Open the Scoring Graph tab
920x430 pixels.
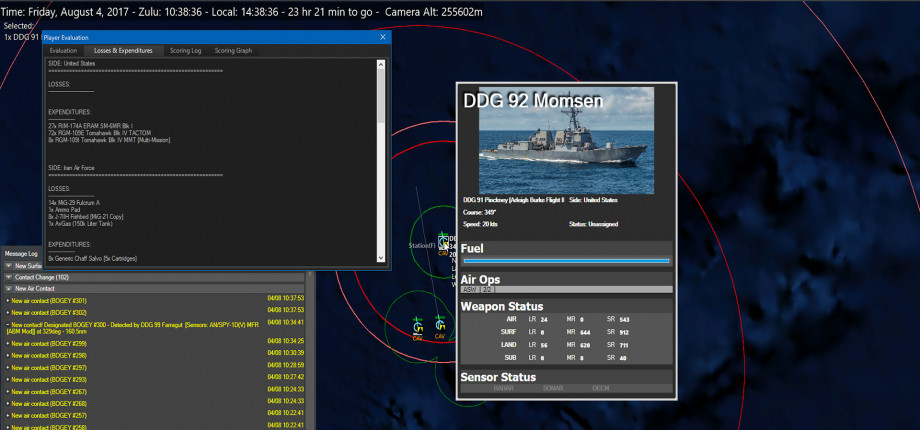[x=233, y=51]
